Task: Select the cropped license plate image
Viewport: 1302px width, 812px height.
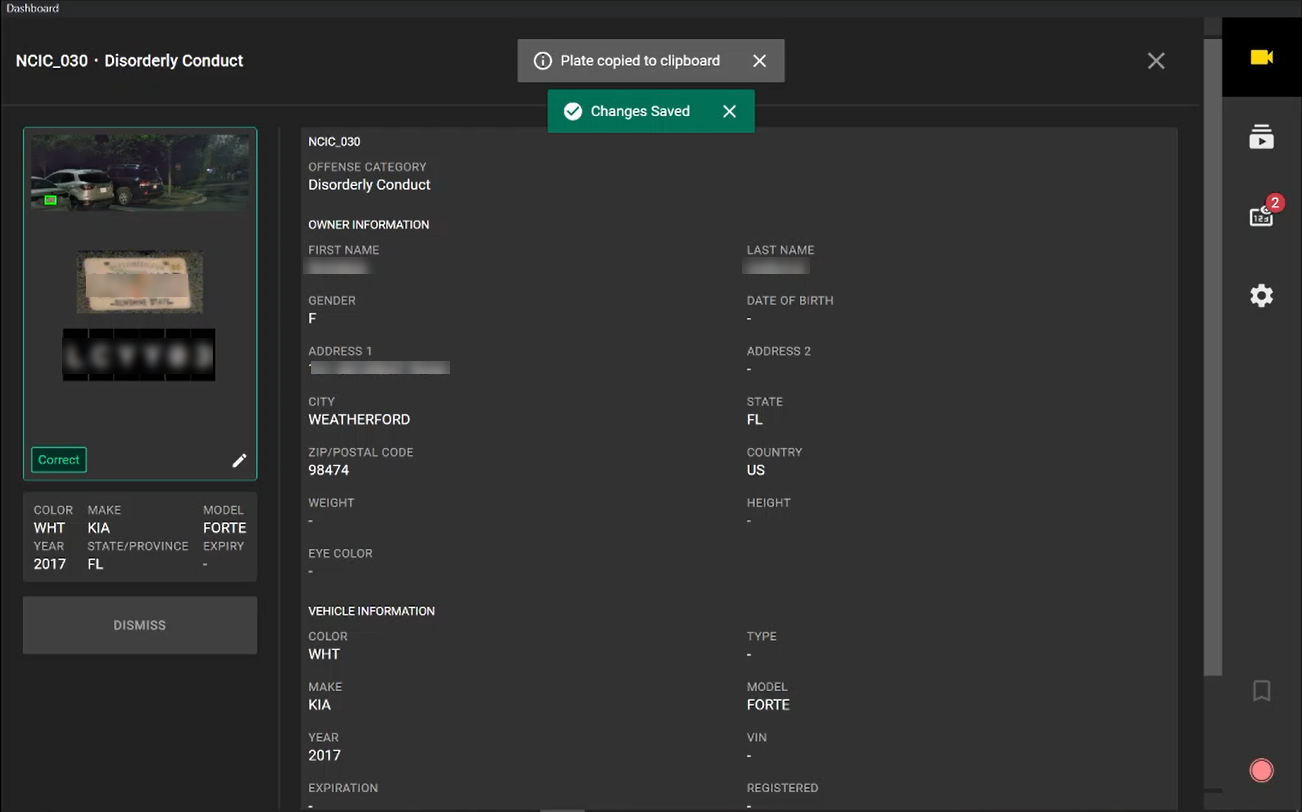Action: [x=140, y=281]
